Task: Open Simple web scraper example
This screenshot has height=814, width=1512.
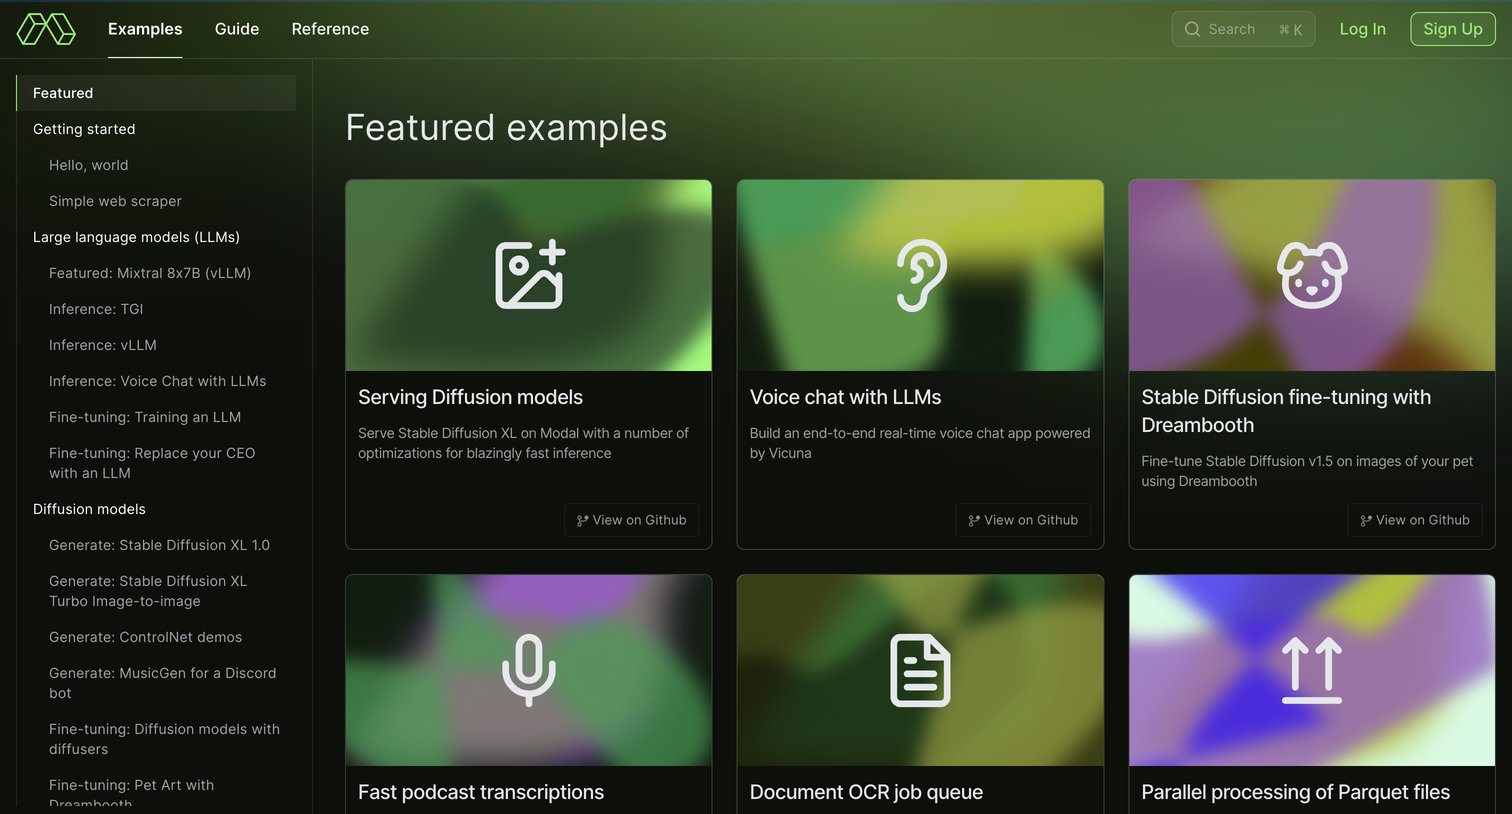Action: [115, 201]
